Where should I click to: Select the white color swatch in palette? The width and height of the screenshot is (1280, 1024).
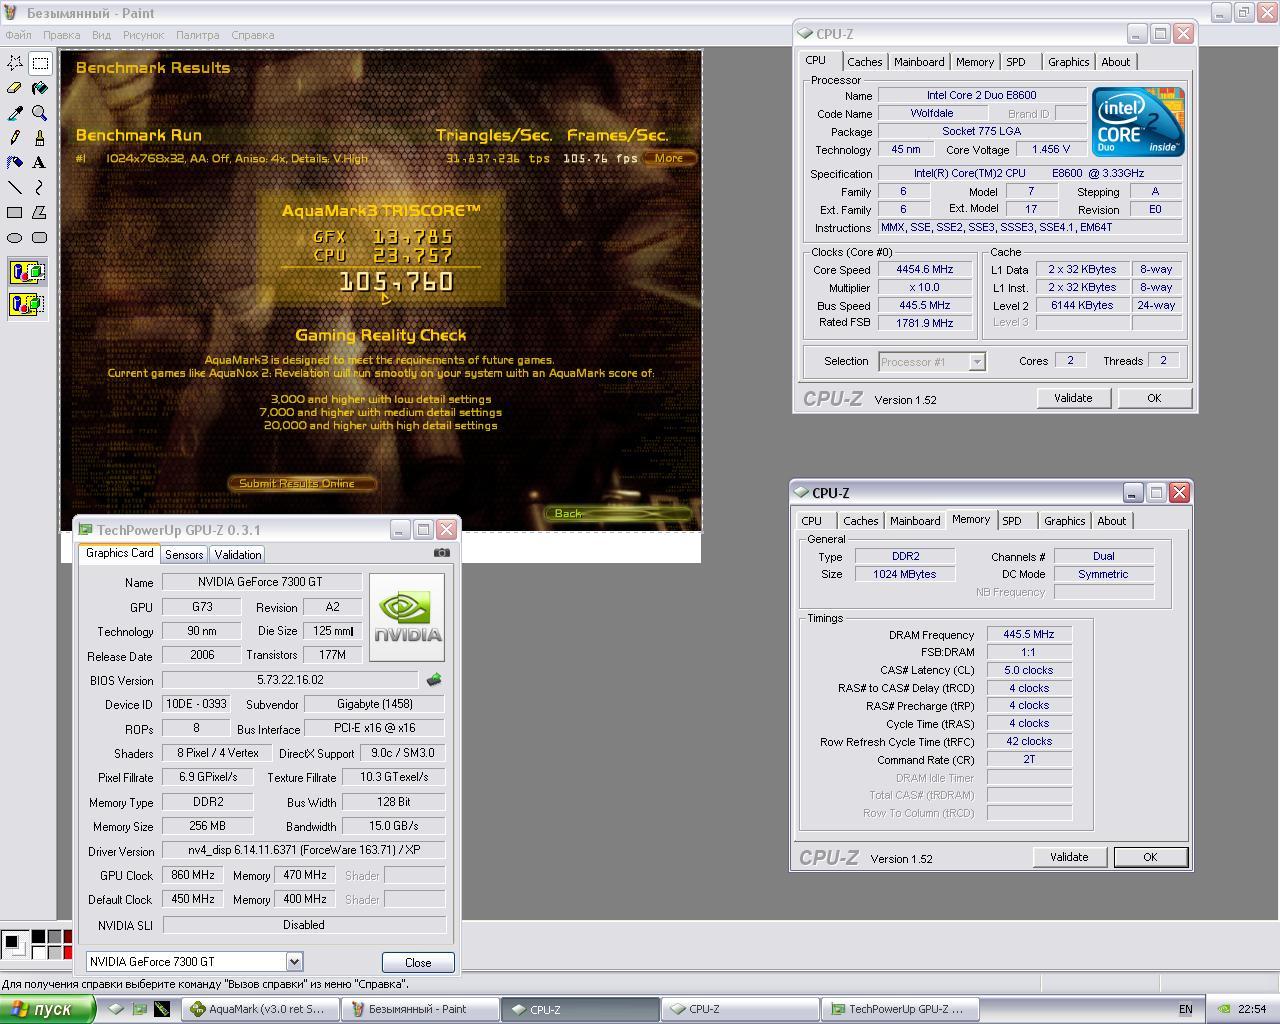38,951
